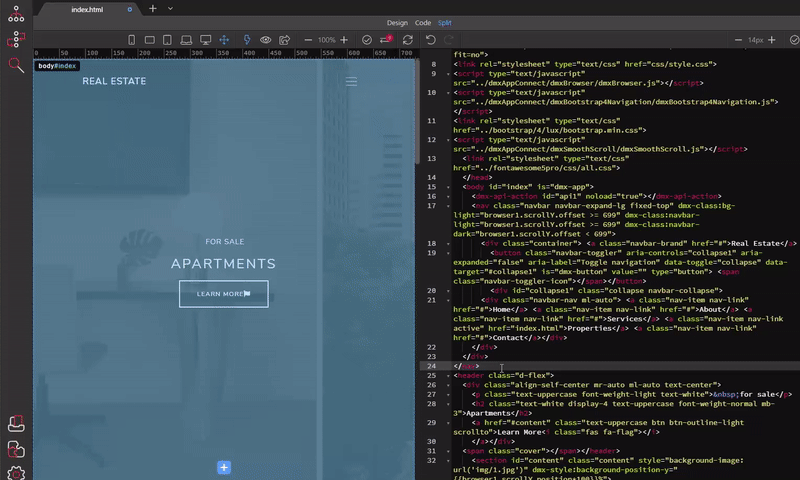This screenshot has width=800, height=480.
Task: Collapse code fold at line 25 header
Action: point(448,376)
